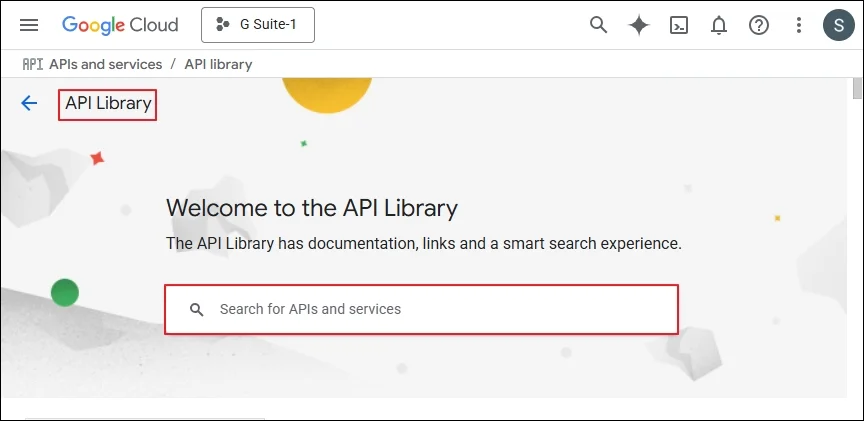Viewport: 864px width, 421px height.
Task: Click the API Library description sentence
Action: coord(424,243)
